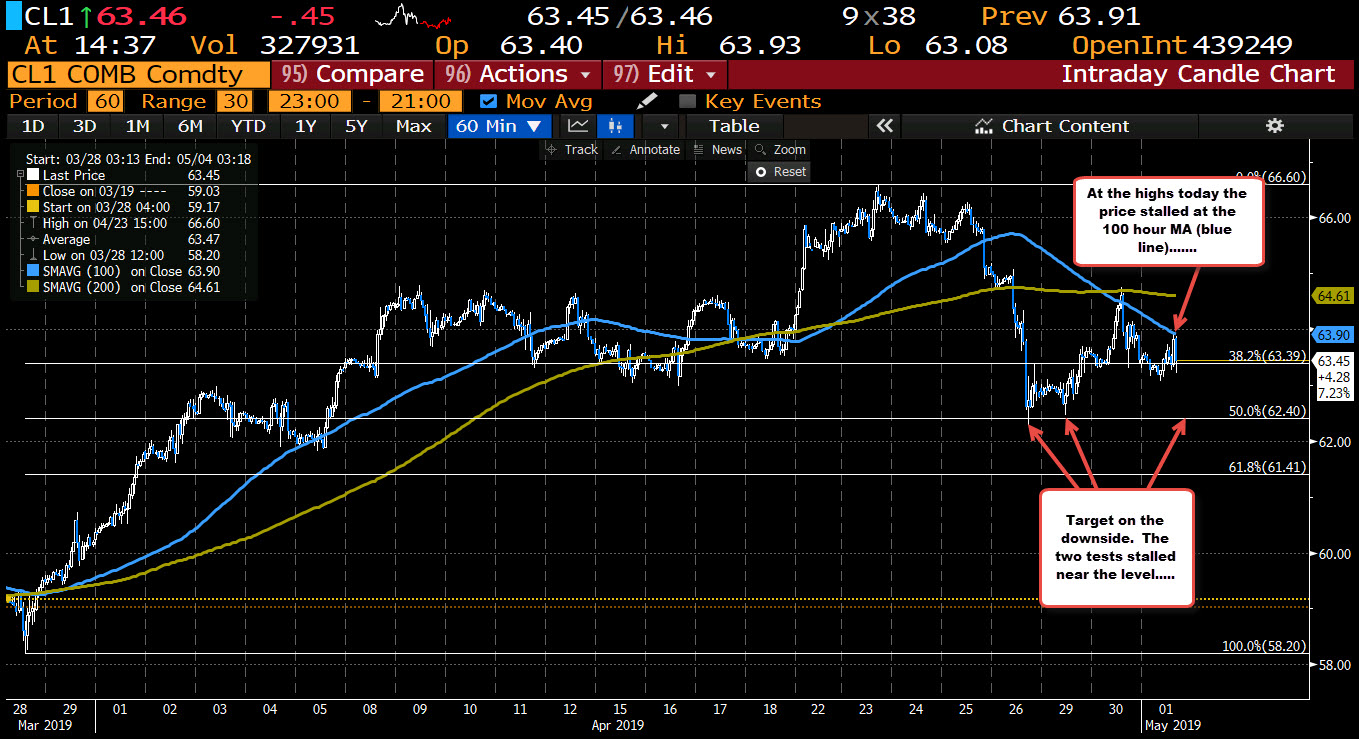Screen dimensions: 1359x739
Task: Open the Table view
Action: 734,126
